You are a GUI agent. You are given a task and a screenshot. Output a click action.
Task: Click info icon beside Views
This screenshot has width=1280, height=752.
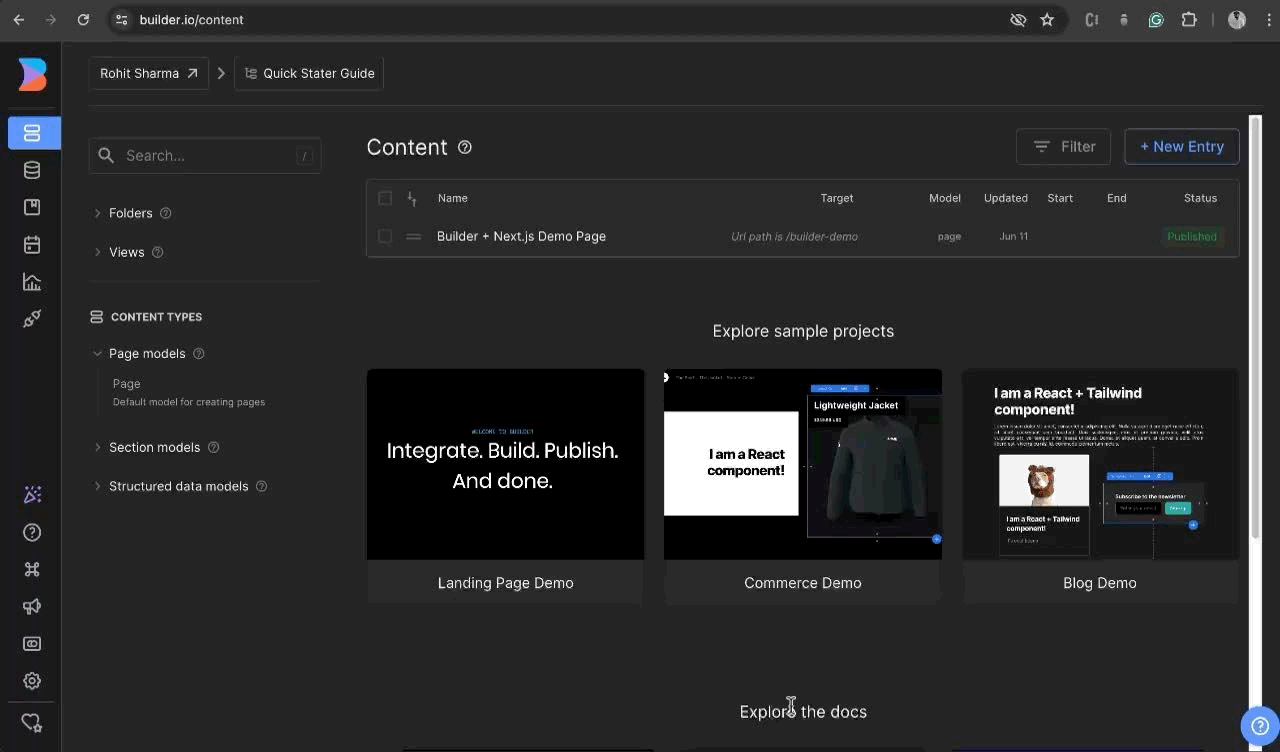[158, 252]
